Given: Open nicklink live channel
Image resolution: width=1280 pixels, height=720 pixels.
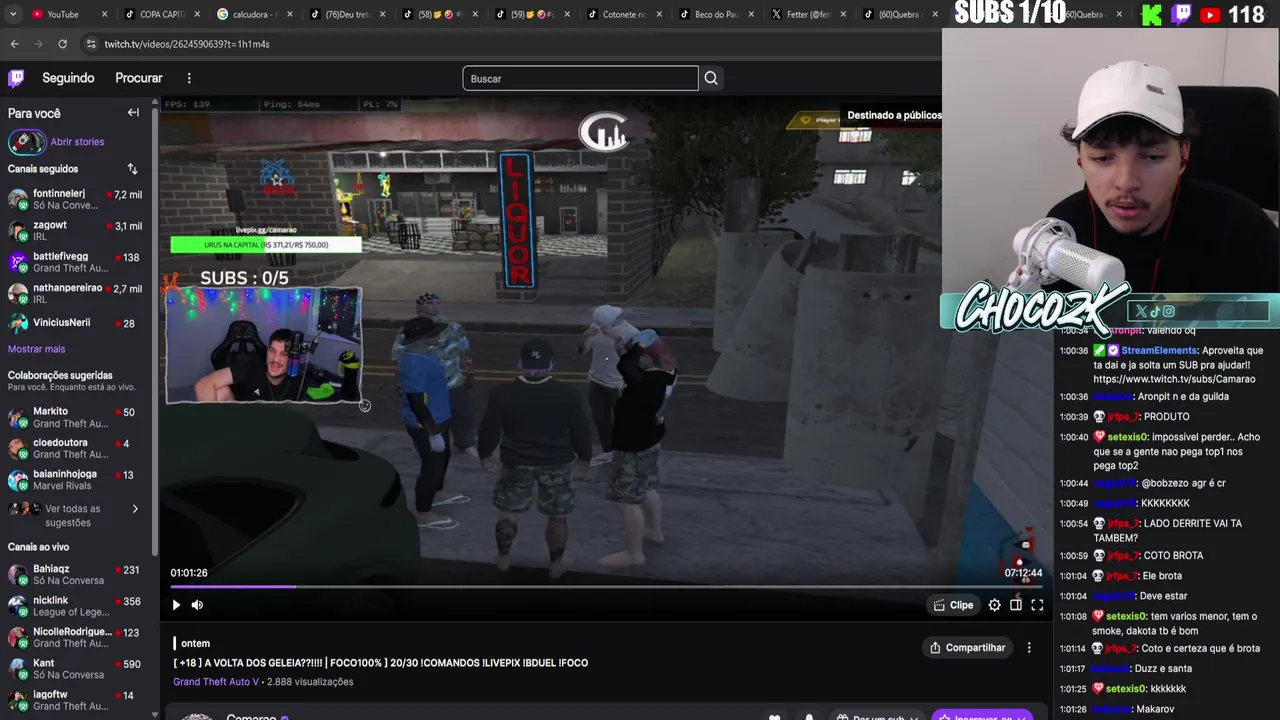Looking at the screenshot, I should [77, 606].
